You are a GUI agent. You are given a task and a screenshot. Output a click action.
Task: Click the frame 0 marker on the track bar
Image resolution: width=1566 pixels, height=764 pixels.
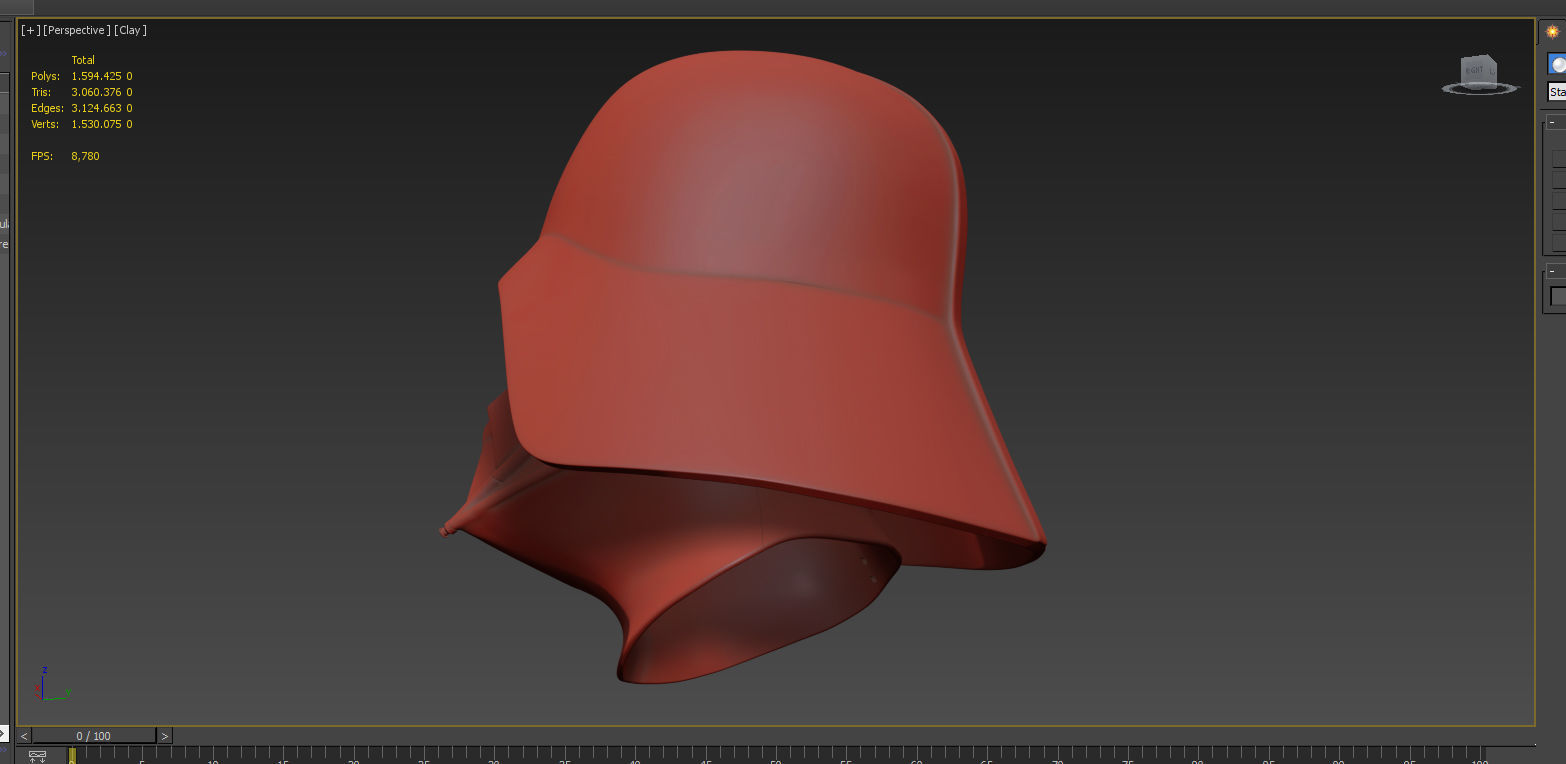pos(72,756)
